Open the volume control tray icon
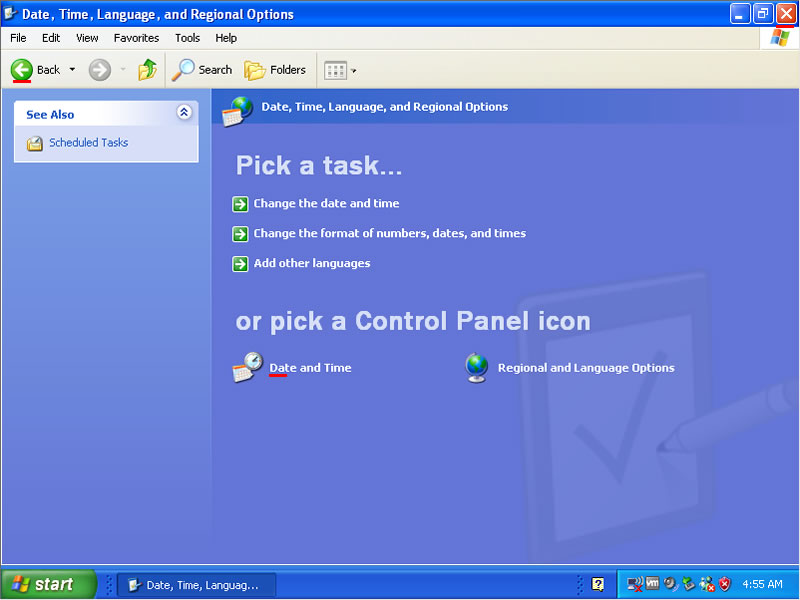This screenshot has height=600, width=800. (x=670, y=584)
